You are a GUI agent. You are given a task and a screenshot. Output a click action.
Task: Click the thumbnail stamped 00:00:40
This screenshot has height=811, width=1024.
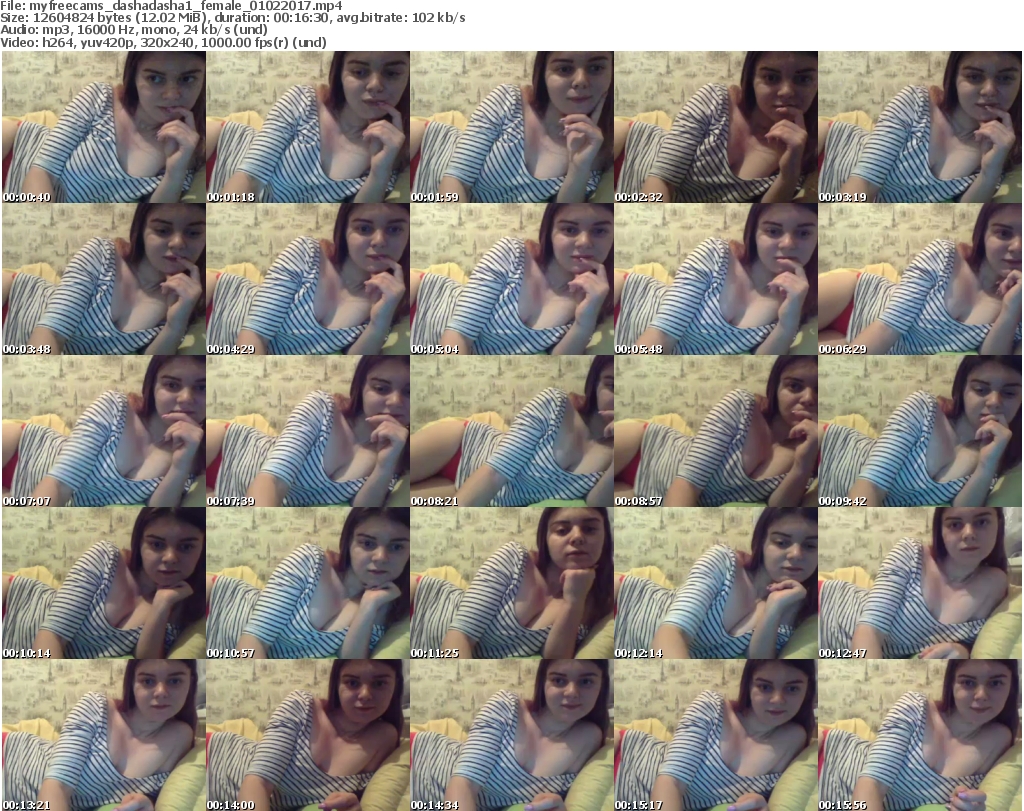(x=104, y=127)
